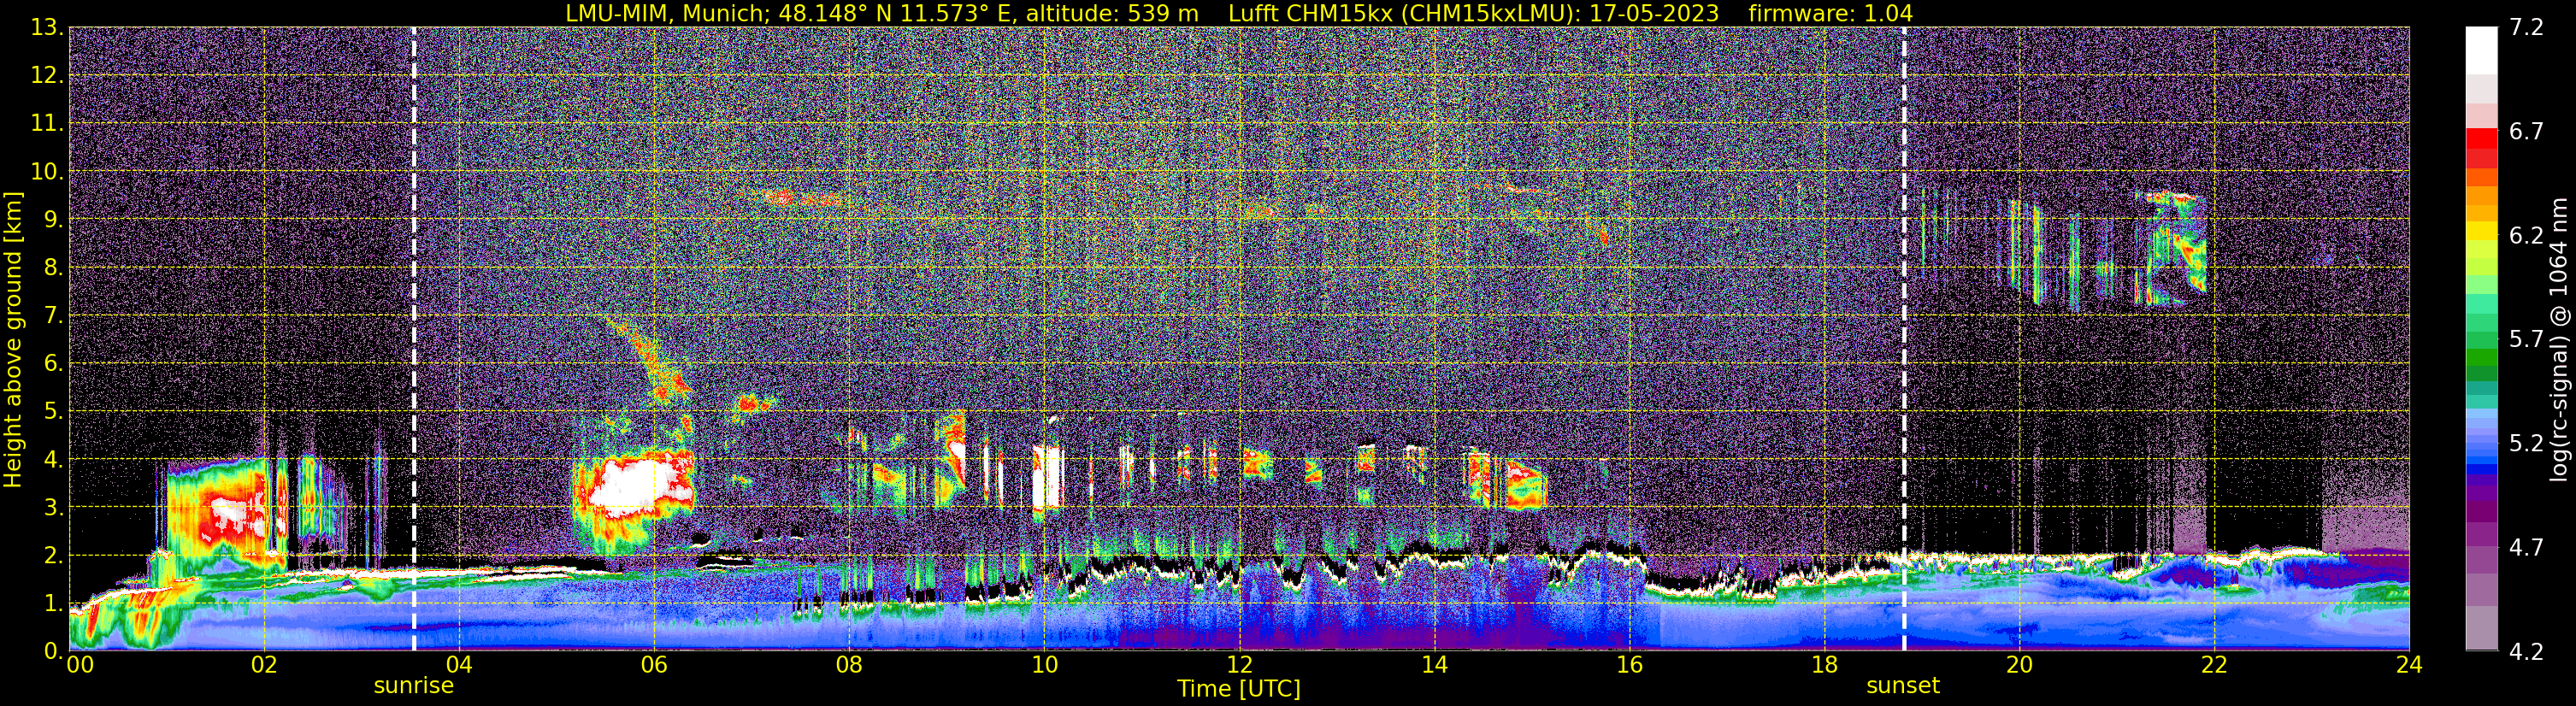This screenshot has height=706, width=2576.
Task: Click the height axis tick '8.'
Action: click(54, 268)
